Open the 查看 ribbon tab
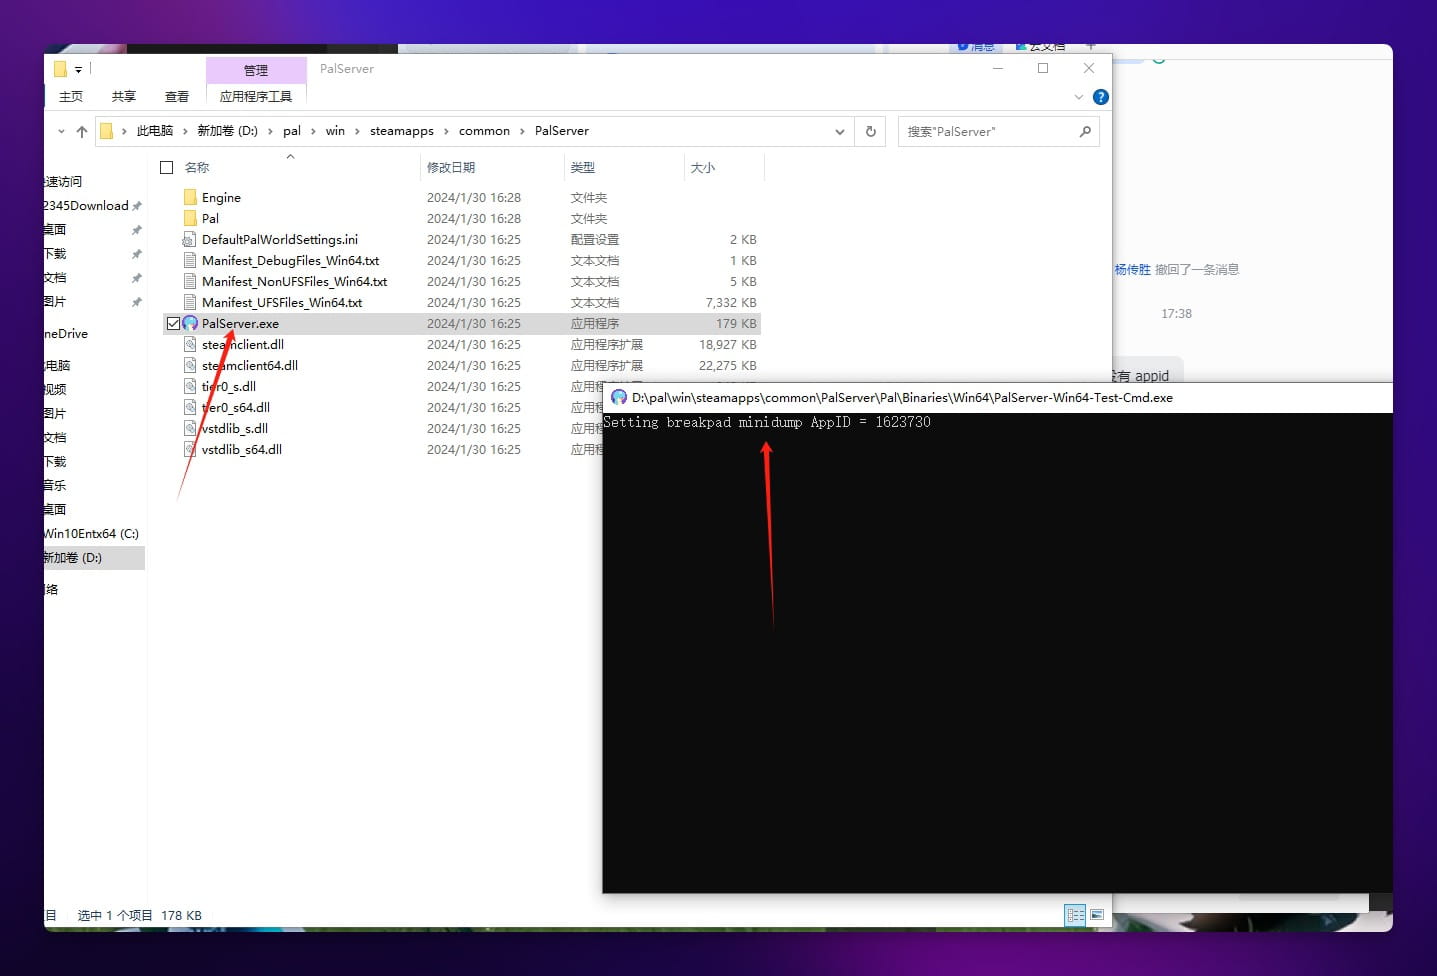This screenshot has height=976, width=1437. (x=177, y=97)
